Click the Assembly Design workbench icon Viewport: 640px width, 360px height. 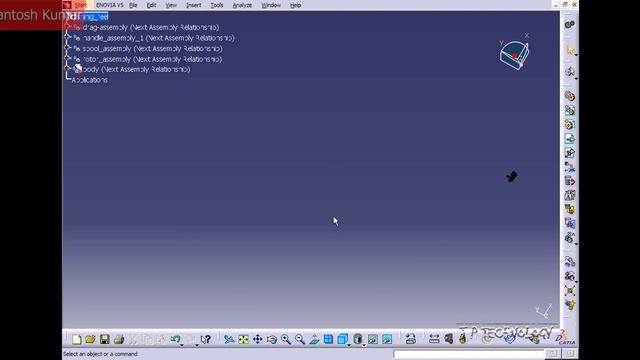(x=570, y=24)
